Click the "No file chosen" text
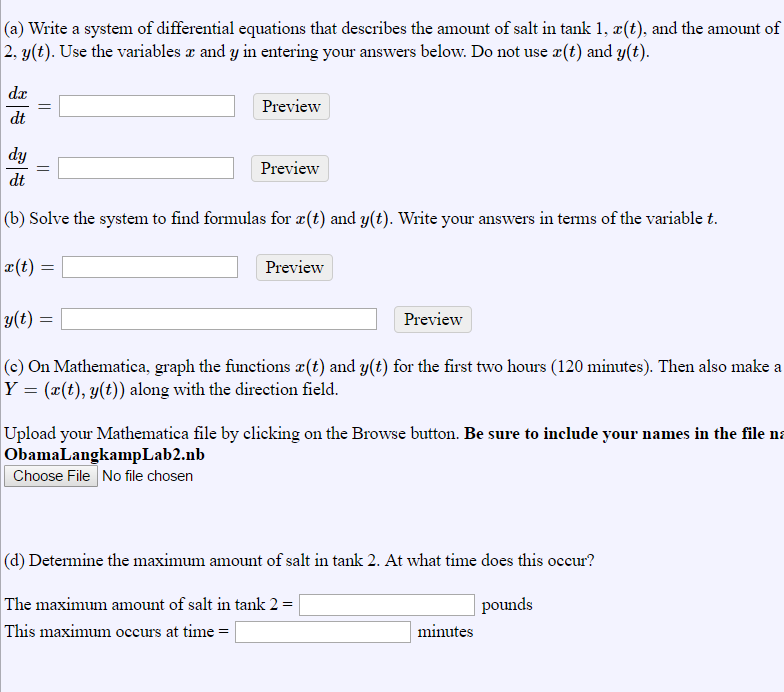 click(x=148, y=476)
